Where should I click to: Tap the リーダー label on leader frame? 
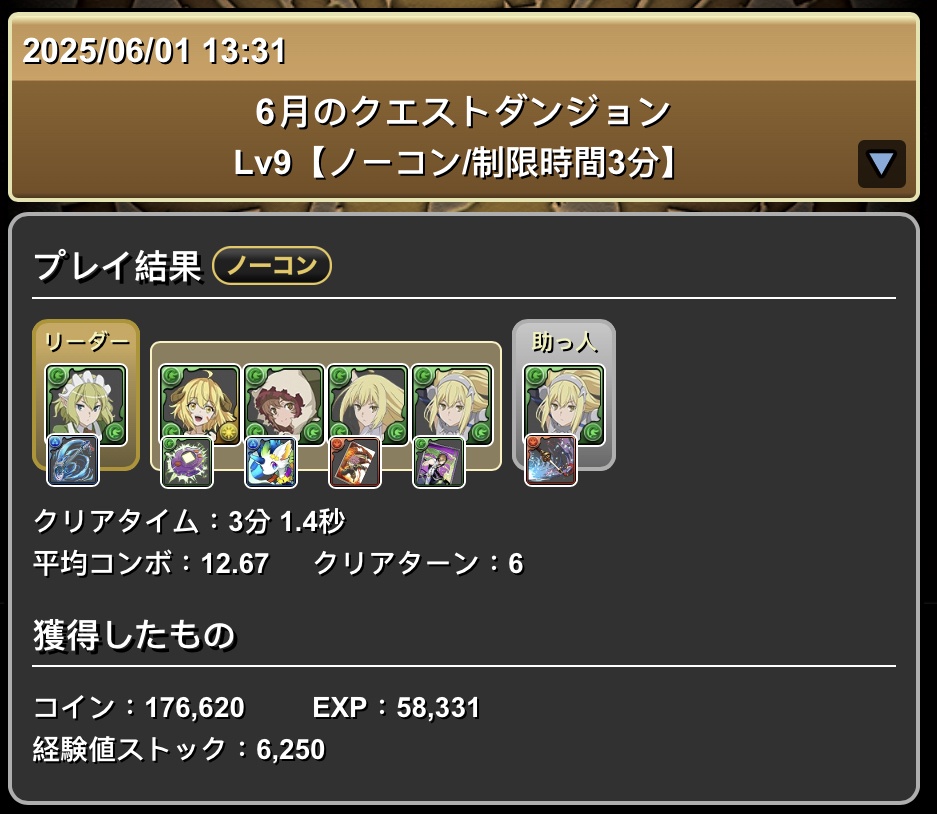tap(87, 342)
